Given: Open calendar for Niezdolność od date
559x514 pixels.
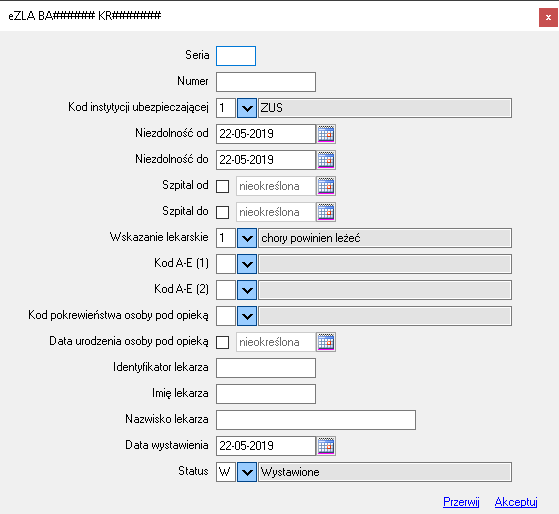Looking at the screenshot, I should click(326, 134).
